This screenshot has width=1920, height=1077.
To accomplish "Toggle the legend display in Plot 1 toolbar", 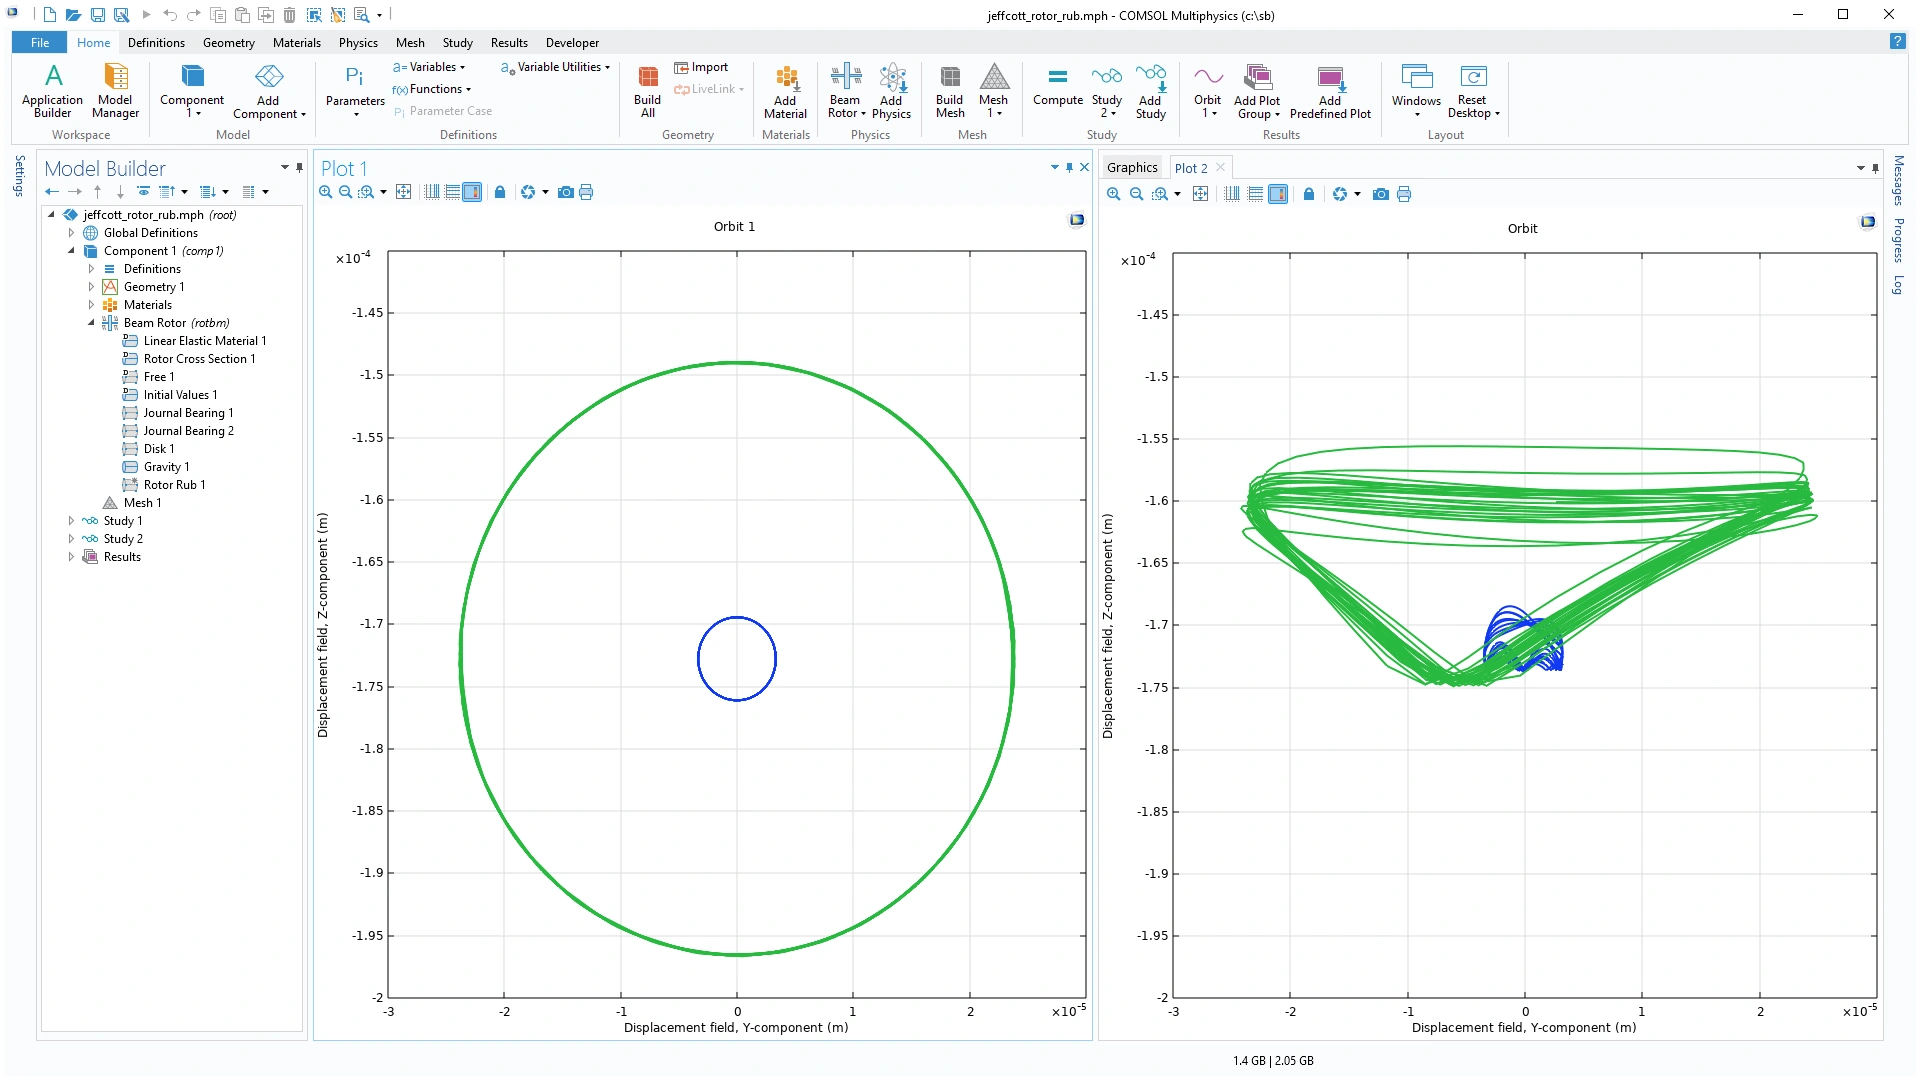I will pyautogui.click(x=472, y=192).
